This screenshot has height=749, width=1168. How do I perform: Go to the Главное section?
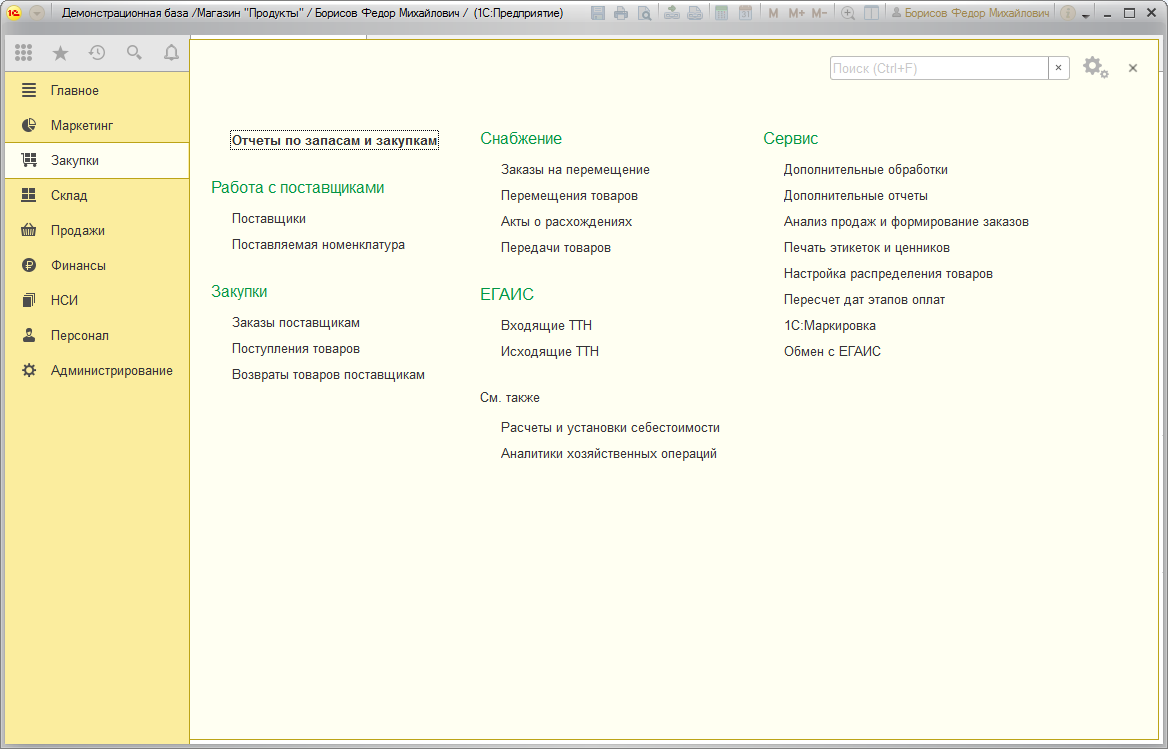coord(97,90)
